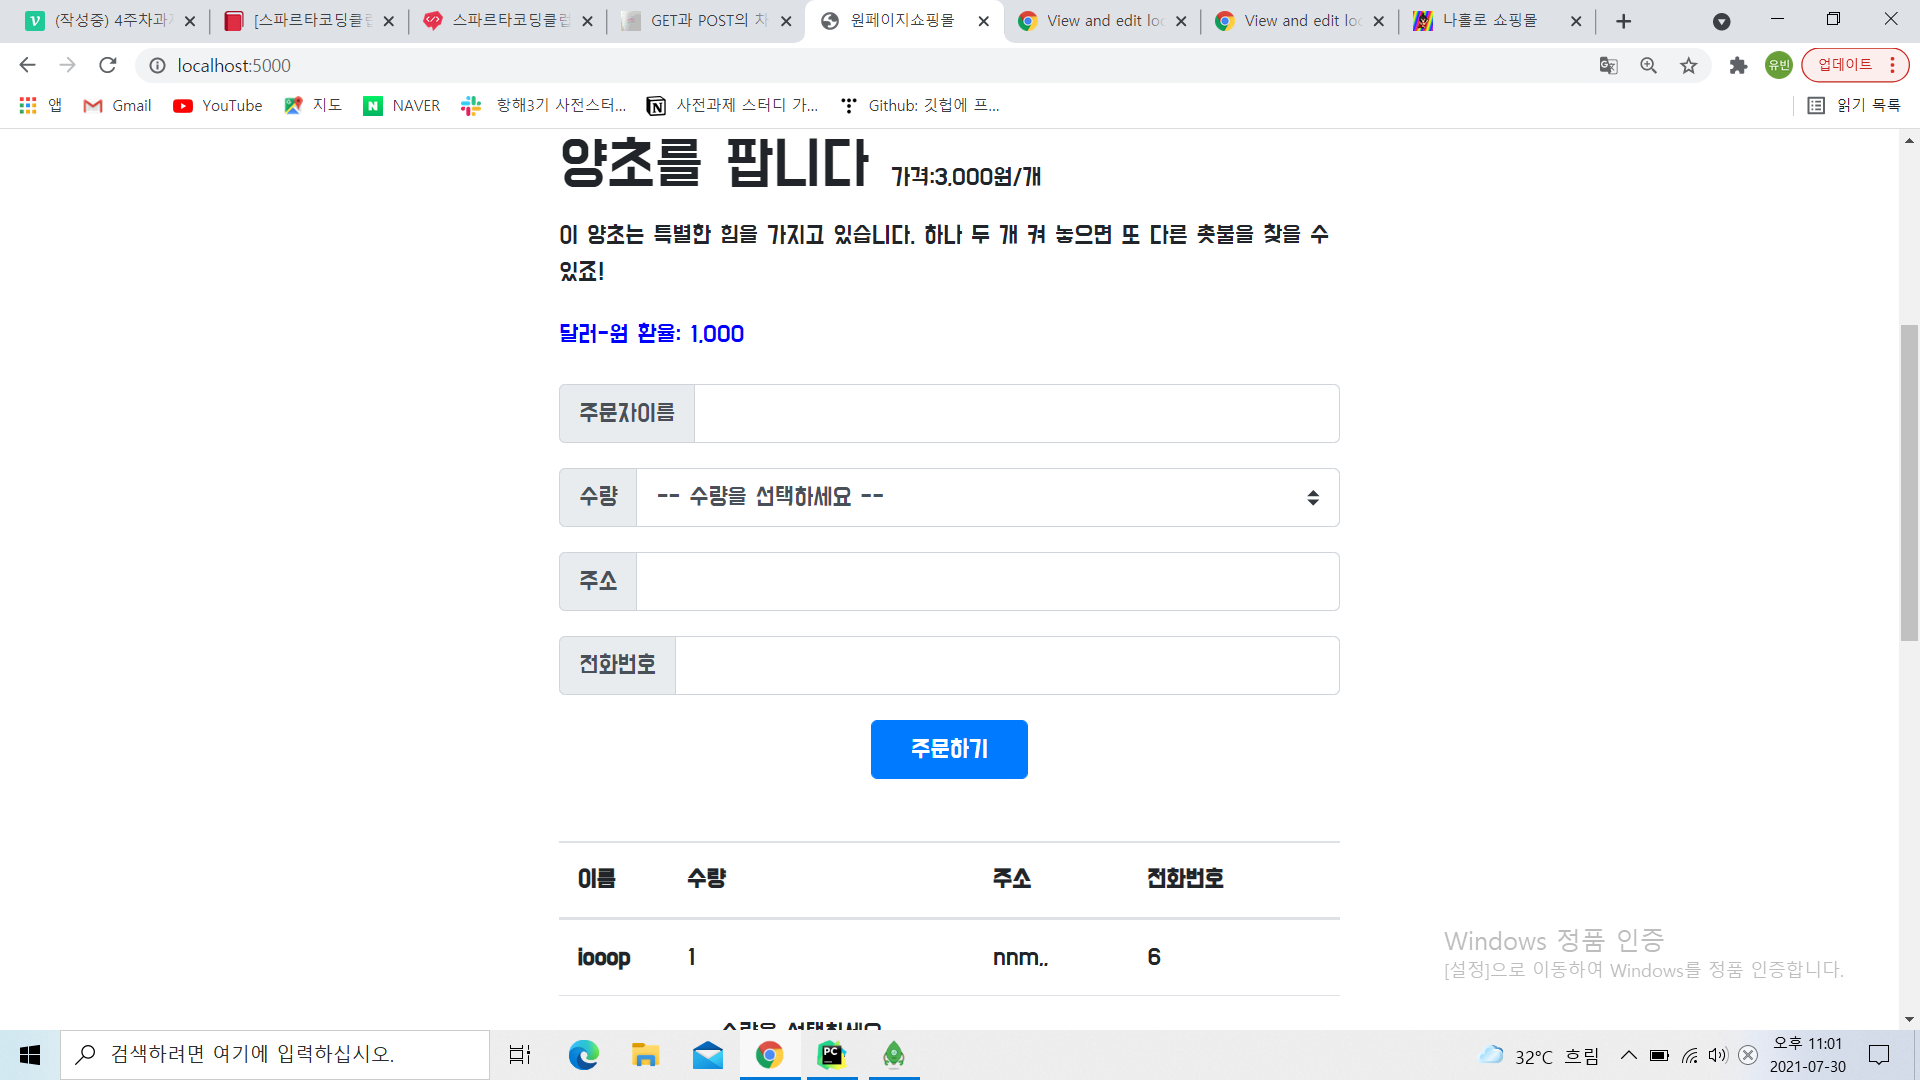
Task: Open Chrome extensions puzzle icon
Action: (1738, 66)
